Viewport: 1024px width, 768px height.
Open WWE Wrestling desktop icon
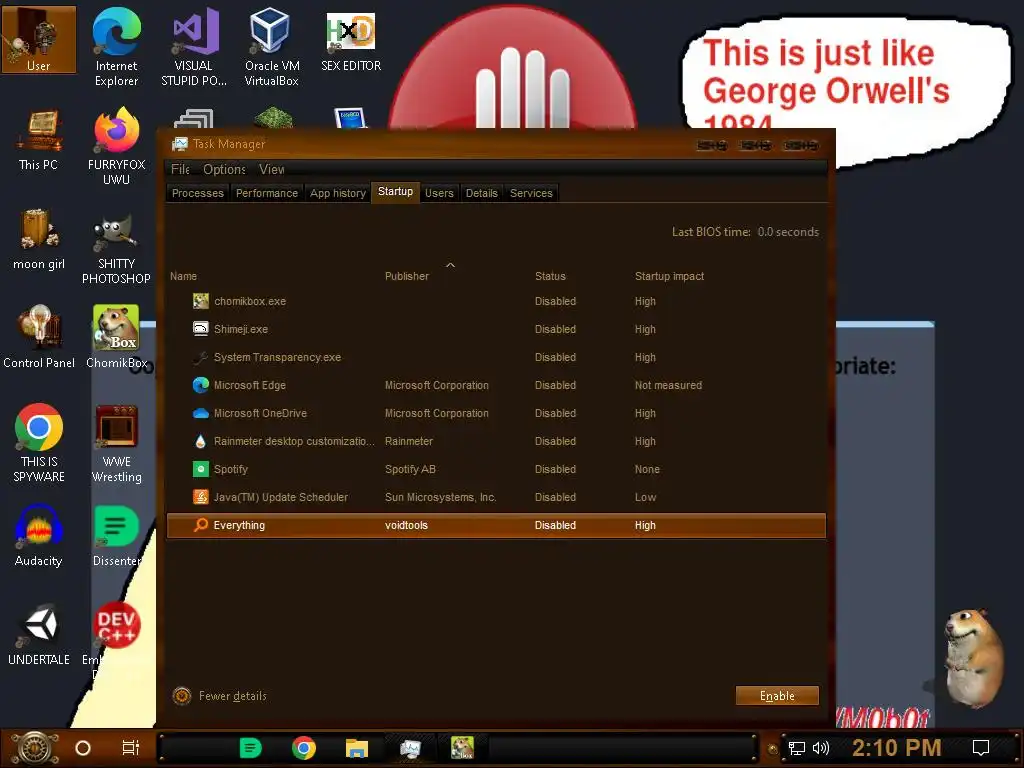[x=116, y=443]
